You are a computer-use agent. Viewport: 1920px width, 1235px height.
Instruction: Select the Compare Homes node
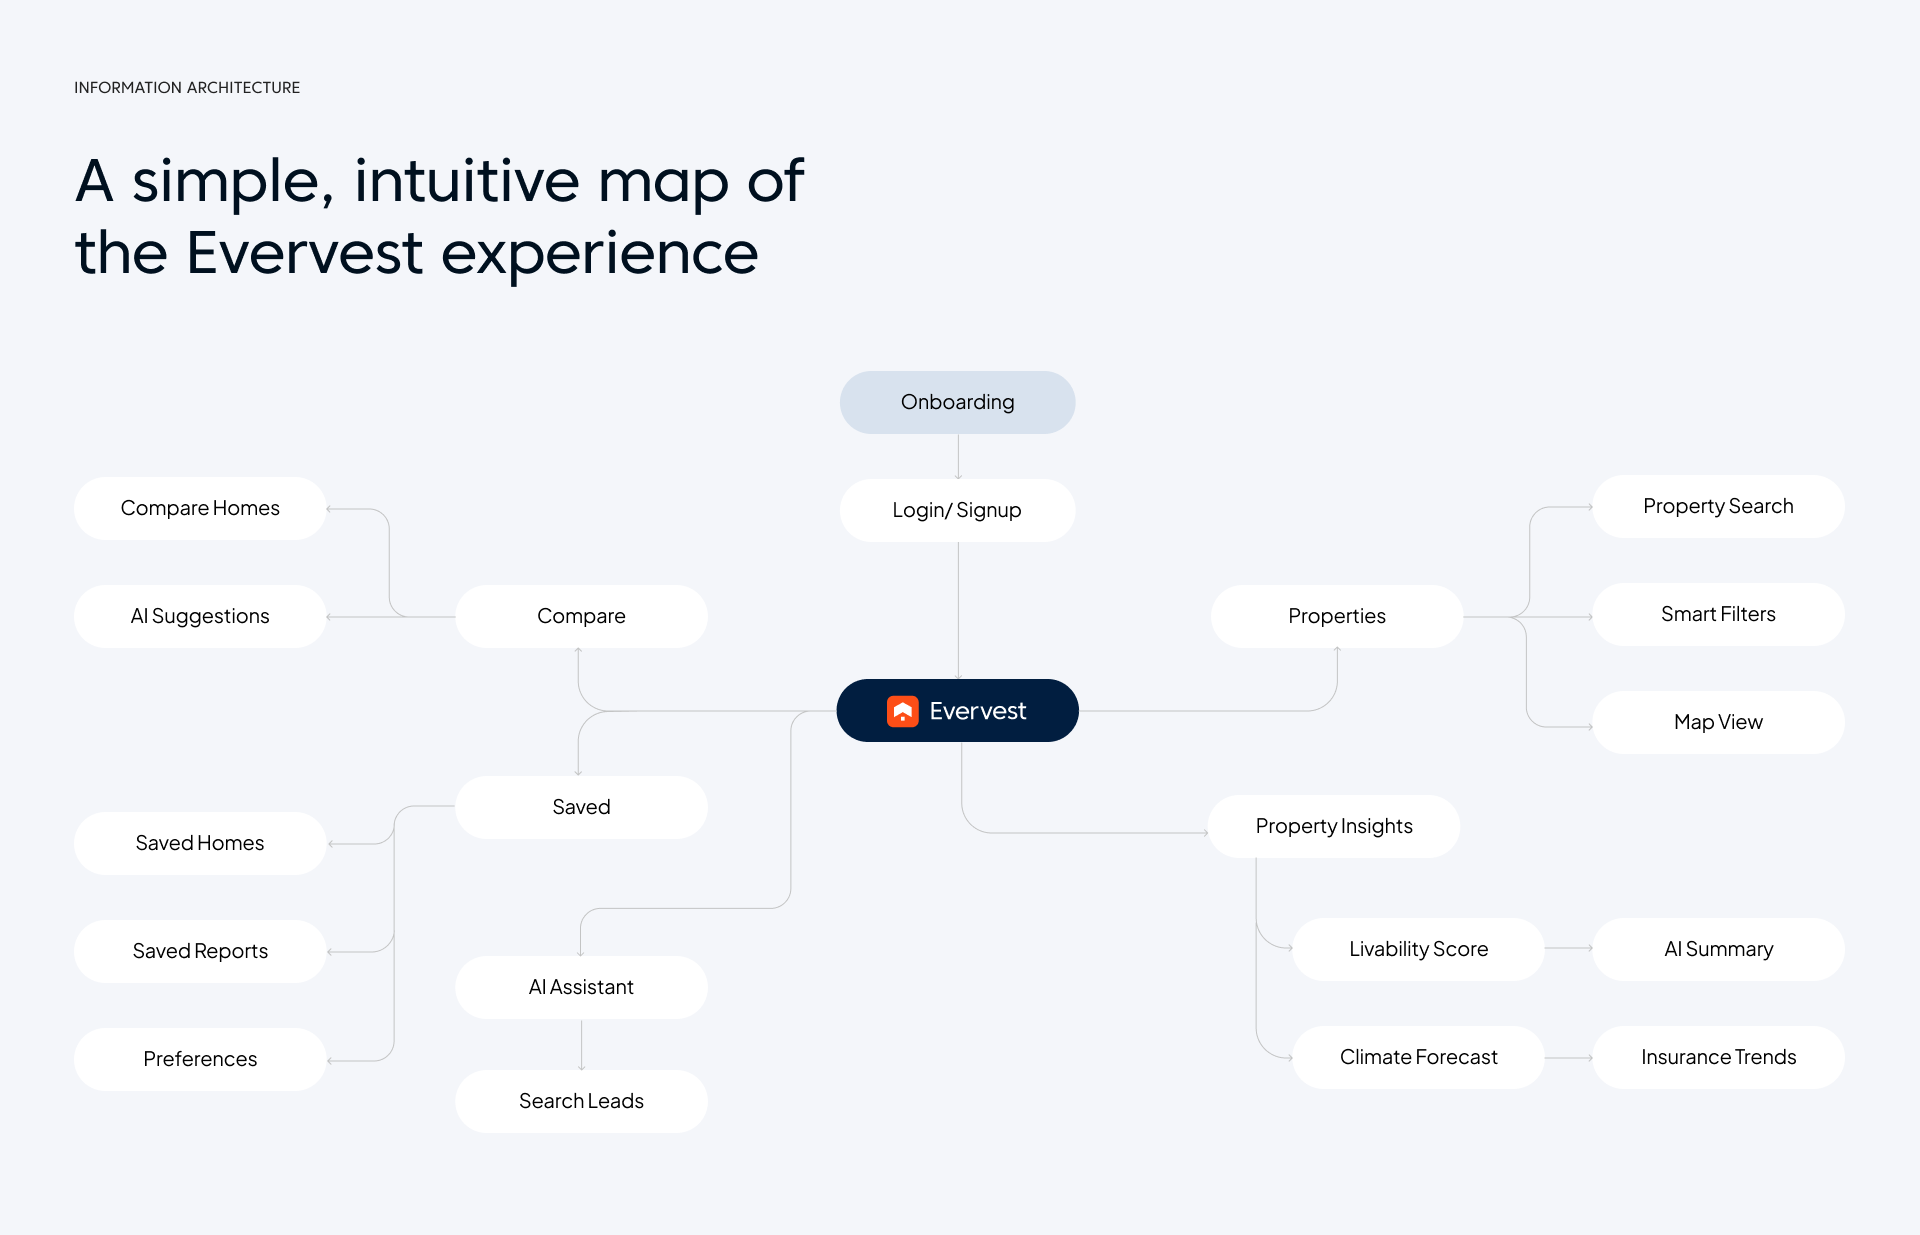(x=200, y=508)
